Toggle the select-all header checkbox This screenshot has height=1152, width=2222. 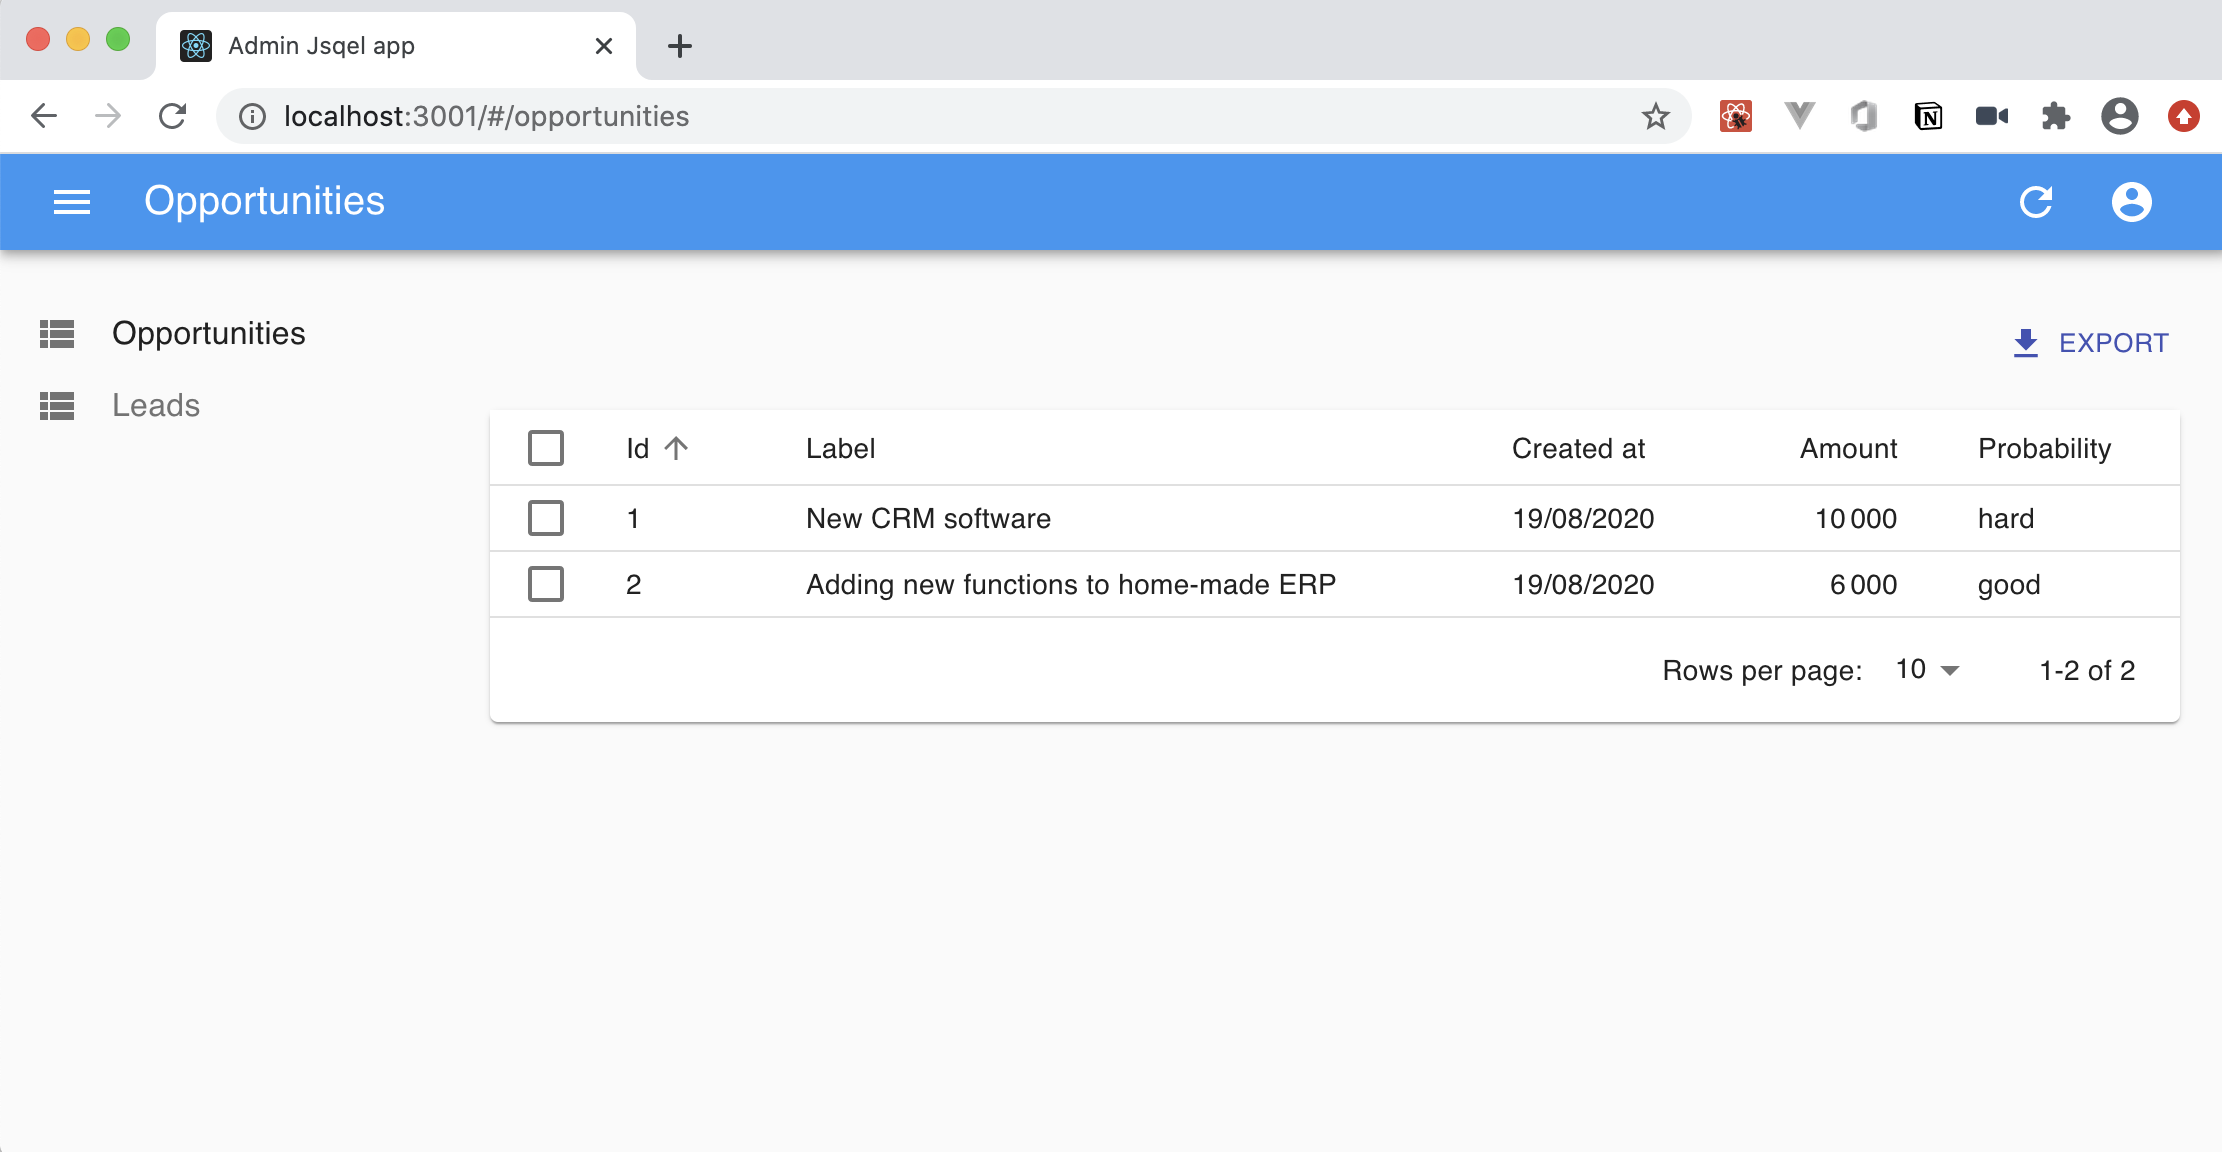click(x=546, y=448)
